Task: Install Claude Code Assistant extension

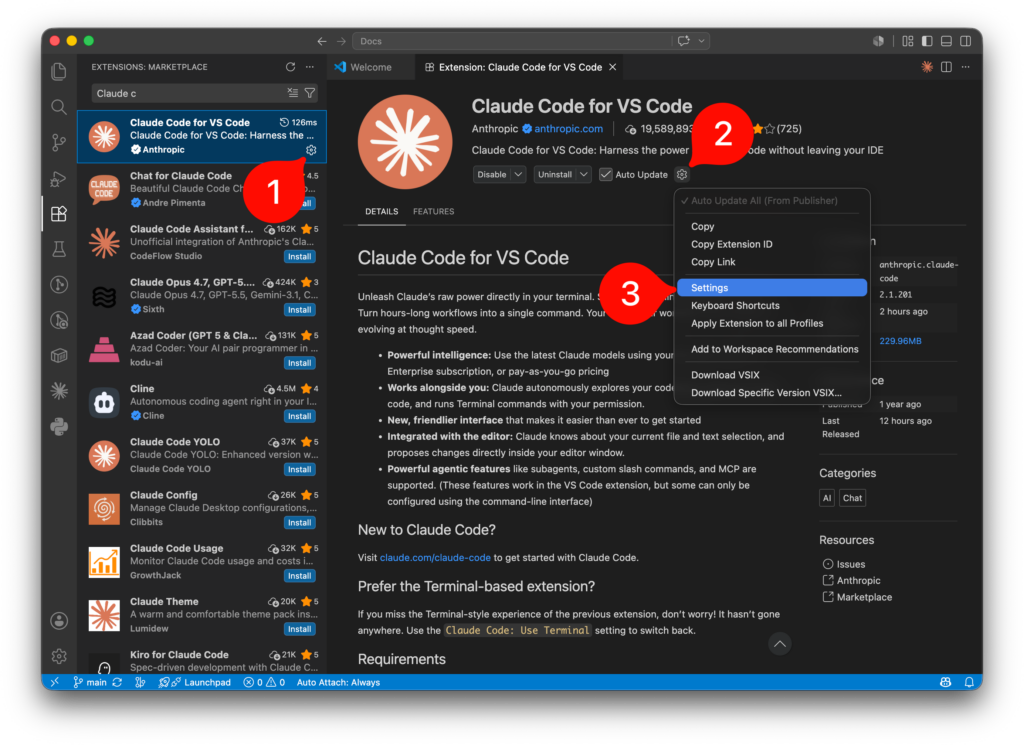Action: tap(300, 257)
